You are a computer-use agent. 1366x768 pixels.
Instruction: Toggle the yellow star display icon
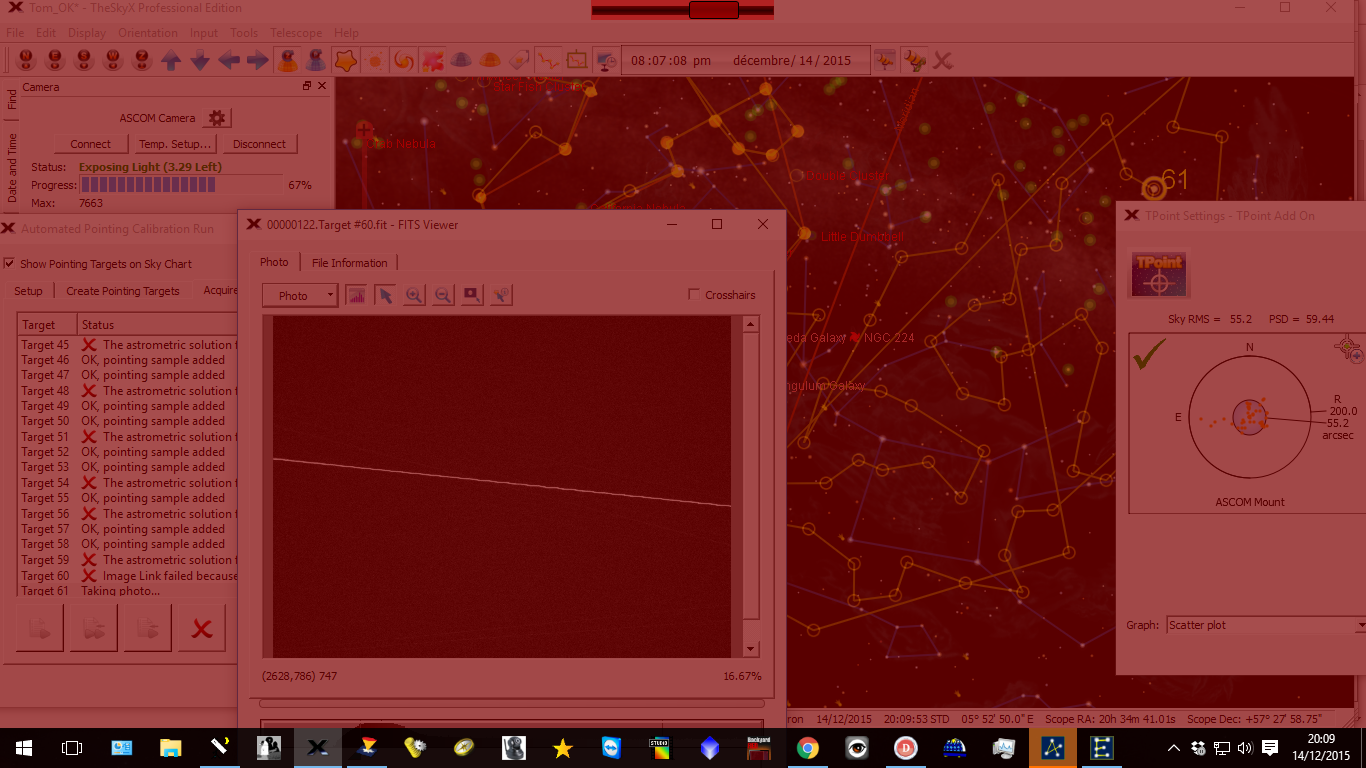point(346,60)
